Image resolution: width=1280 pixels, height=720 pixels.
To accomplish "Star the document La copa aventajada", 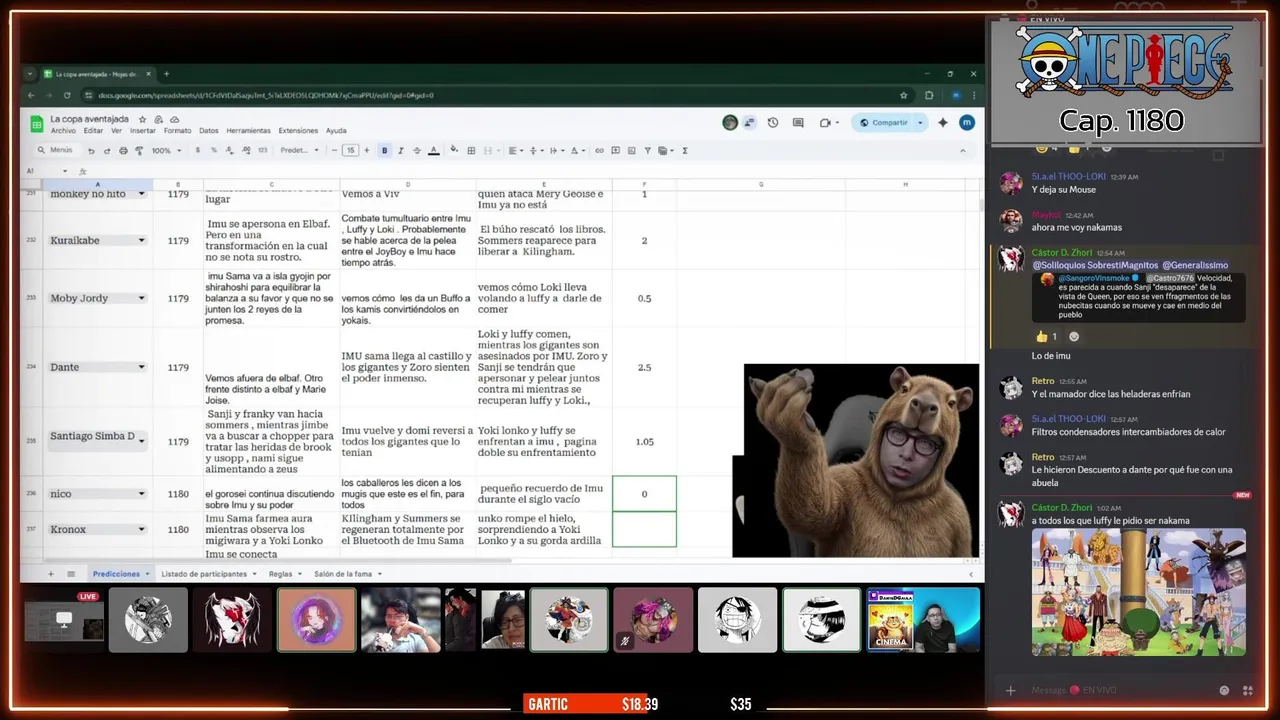I will pyautogui.click(x=142, y=119).
